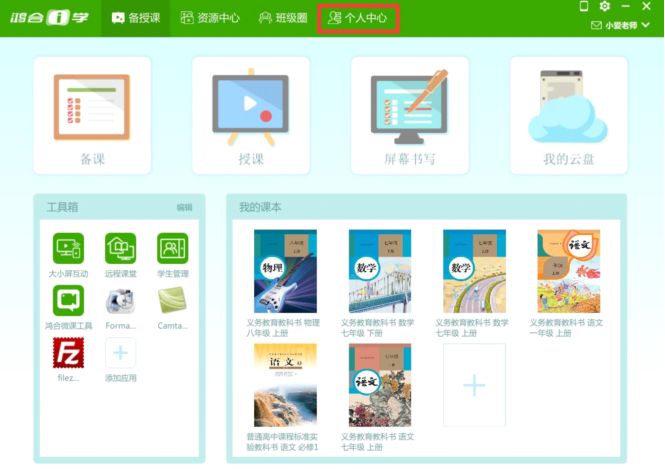The image size is (665, 469).
Task: Add a new textbook with plus tile
Action: pyautogui.click(x=474, y=385)
